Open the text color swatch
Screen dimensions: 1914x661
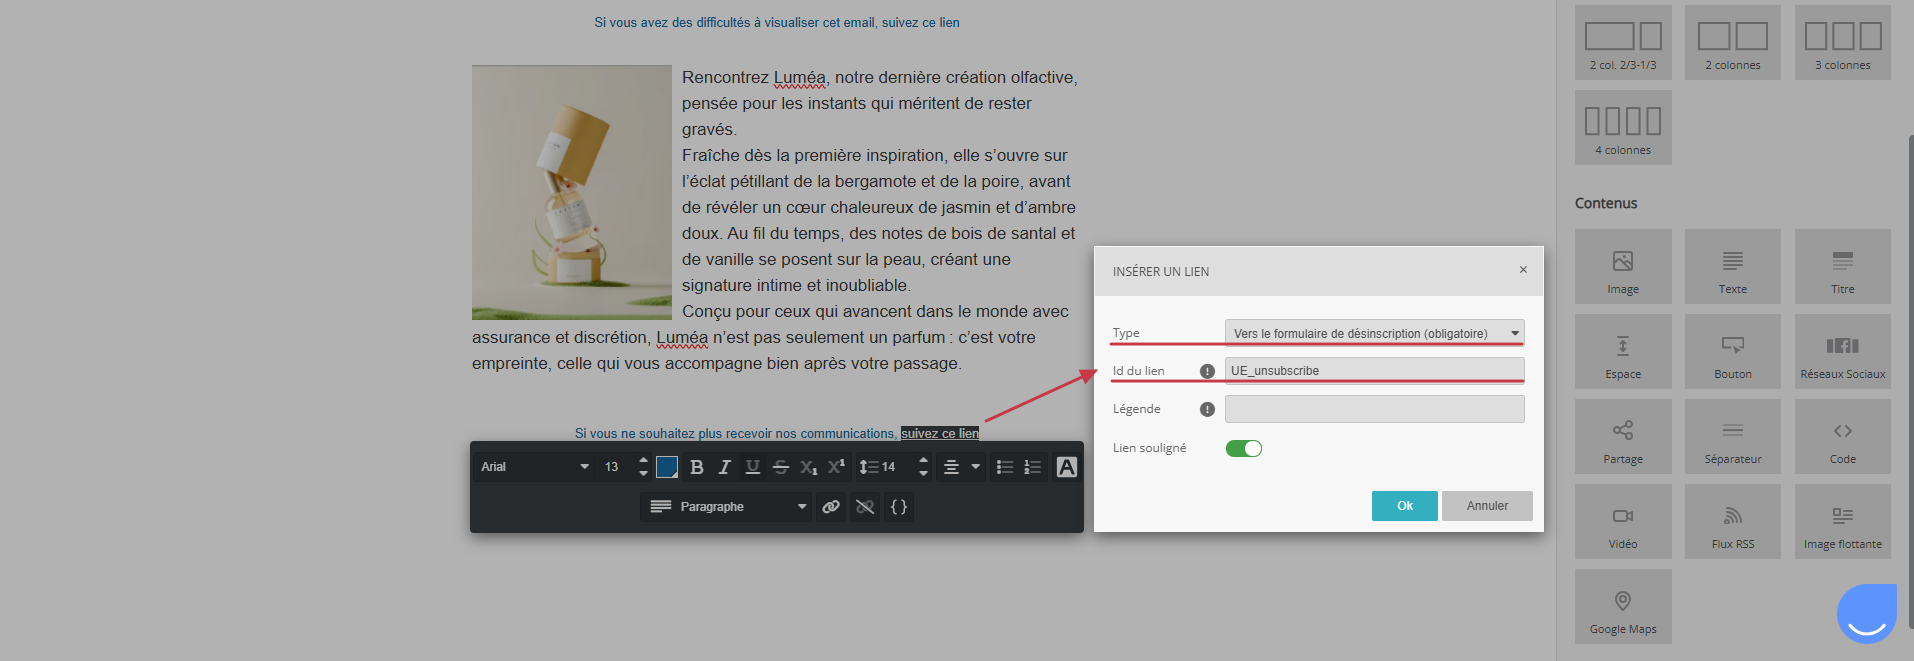(667, 467)
